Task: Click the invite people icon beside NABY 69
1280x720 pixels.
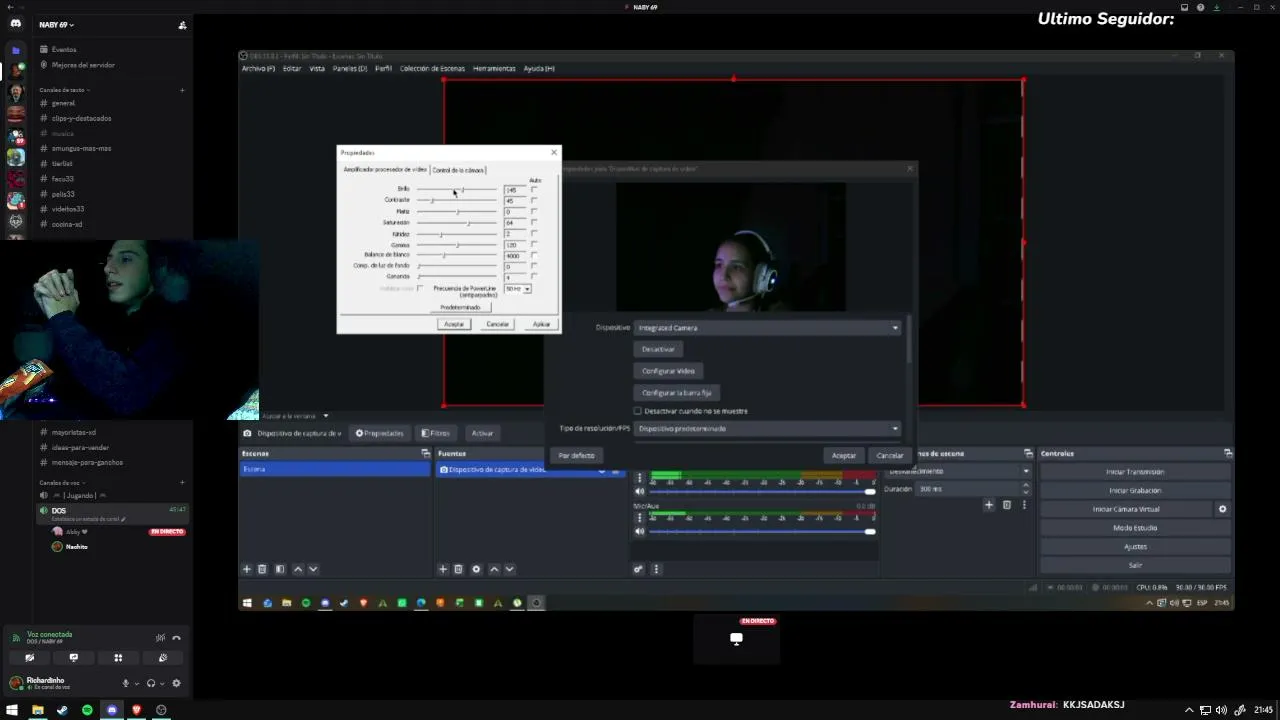Action: coord(182,25)
